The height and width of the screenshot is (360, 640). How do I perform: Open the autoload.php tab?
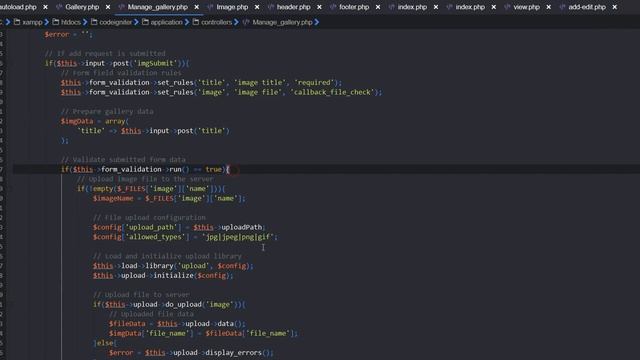pyautogui.click(x=18, y=7)
